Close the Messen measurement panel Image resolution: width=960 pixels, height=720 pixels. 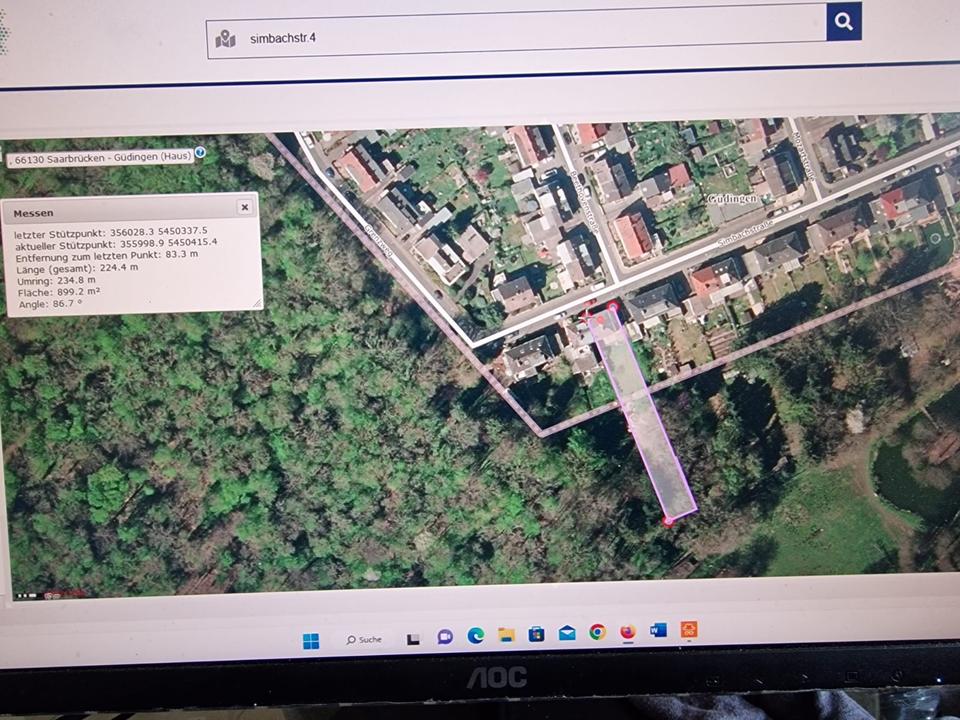tap(245, 207)
